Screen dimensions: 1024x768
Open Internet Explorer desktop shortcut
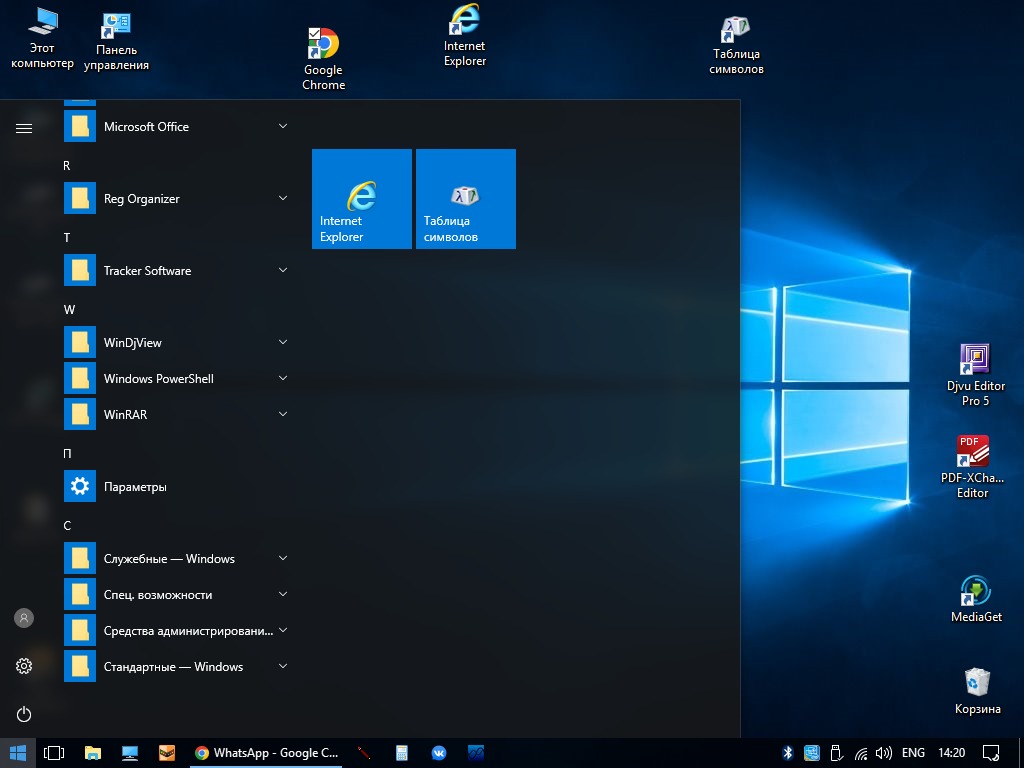click(x=464, y=36)
